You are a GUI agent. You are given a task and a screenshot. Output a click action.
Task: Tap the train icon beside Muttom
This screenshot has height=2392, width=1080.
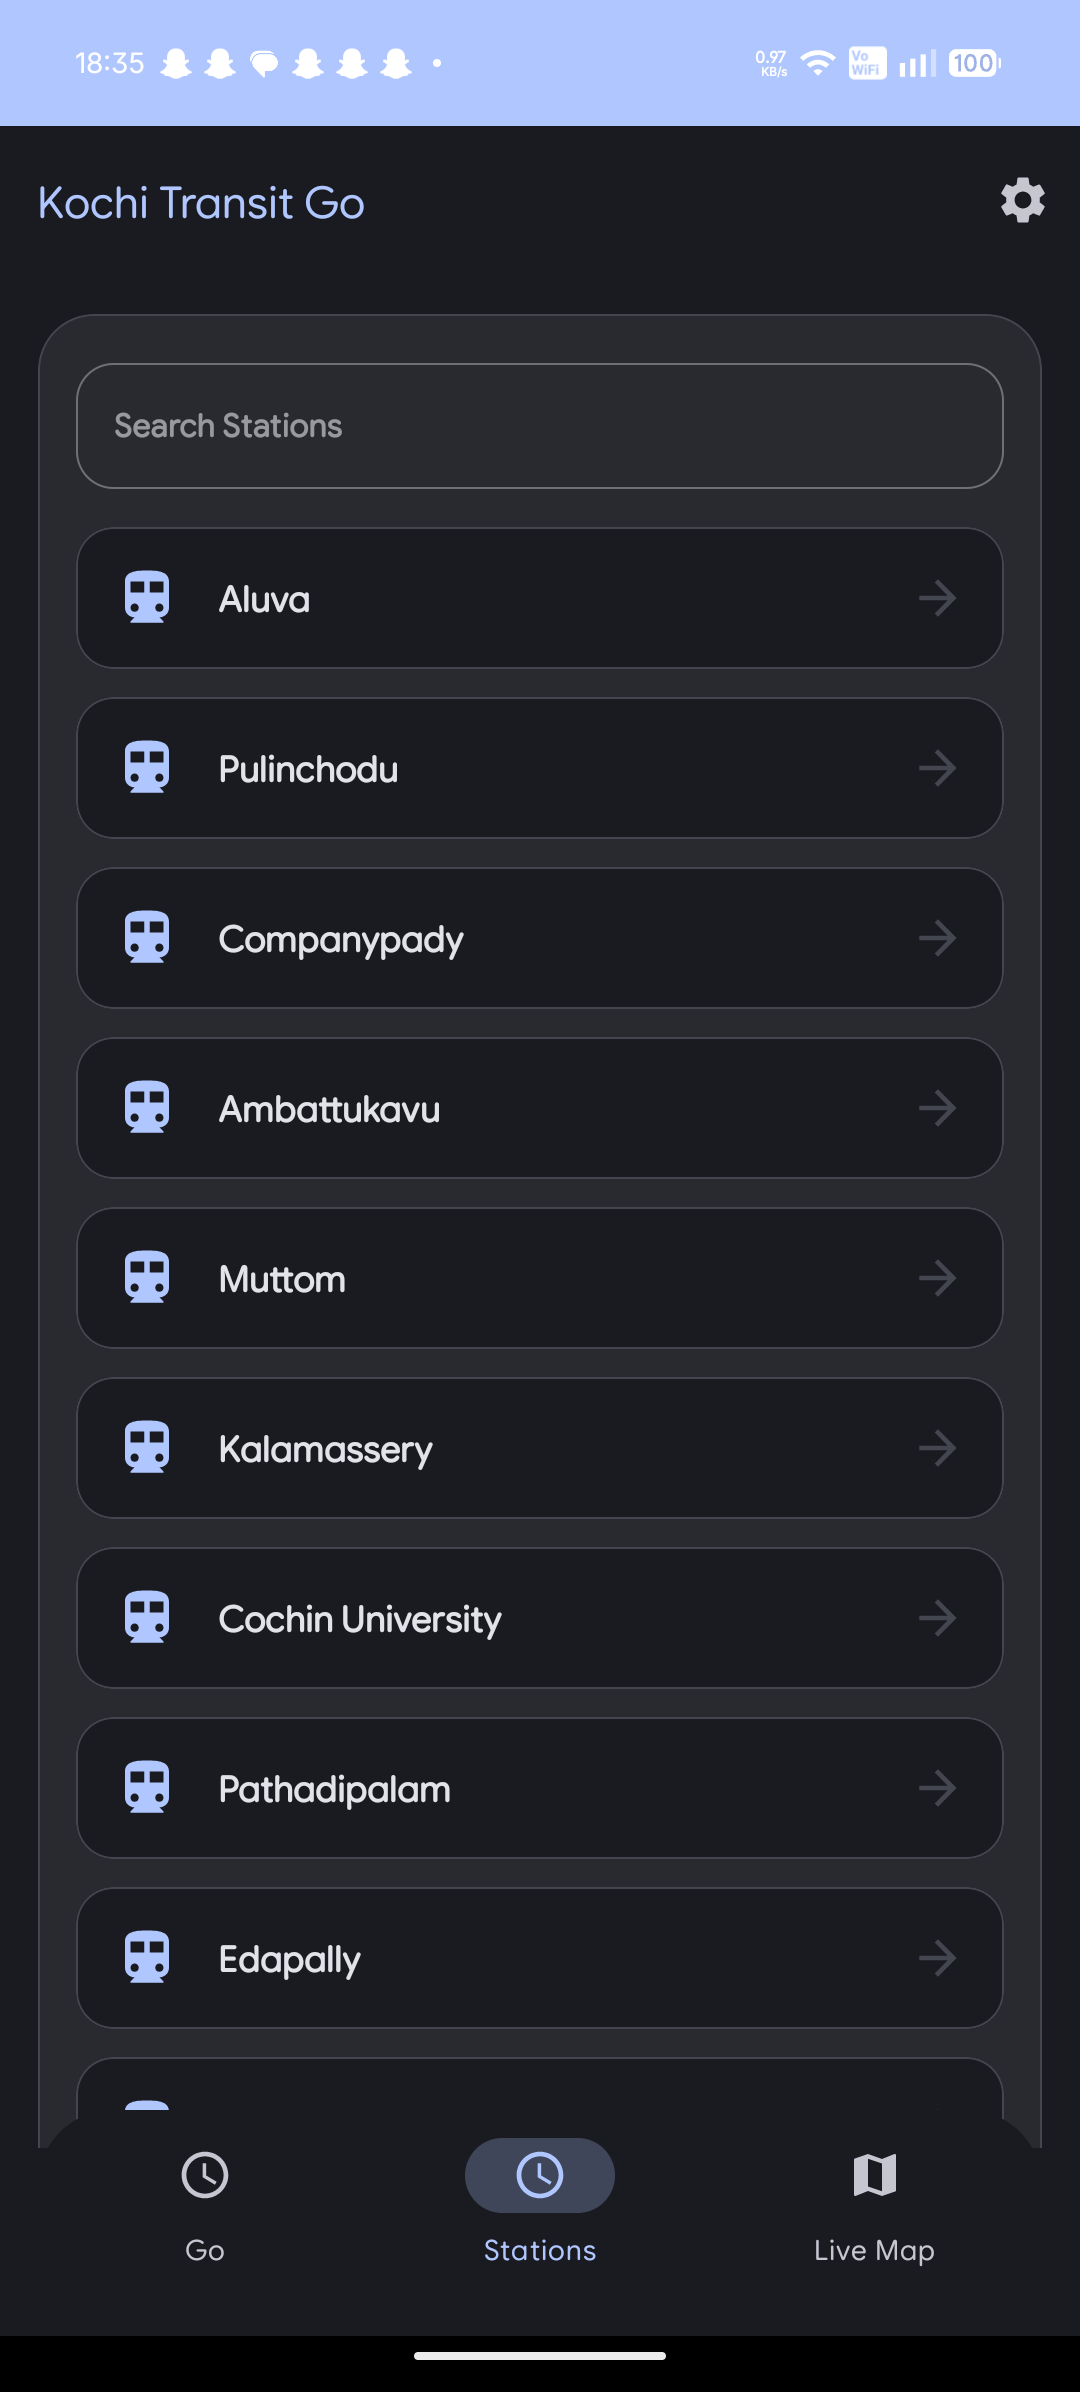(147, 1278)
